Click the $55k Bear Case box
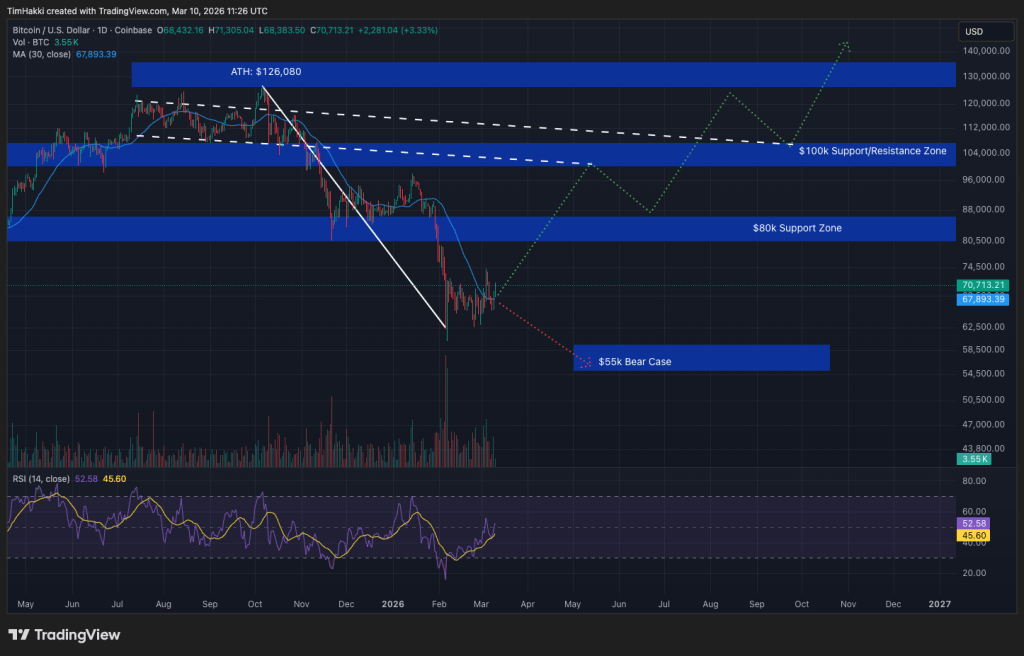This screenshot has width=1024, height=656. pos(701,358)
